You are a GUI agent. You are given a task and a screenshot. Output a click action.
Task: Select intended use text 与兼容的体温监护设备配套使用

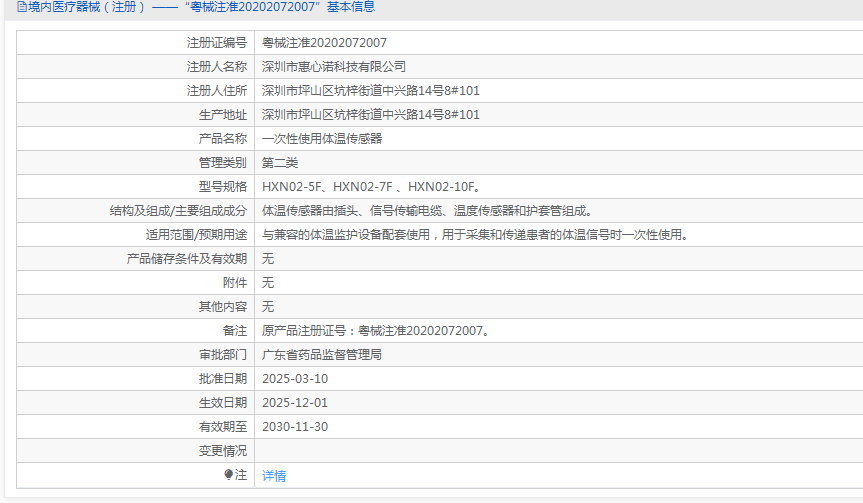476,235
